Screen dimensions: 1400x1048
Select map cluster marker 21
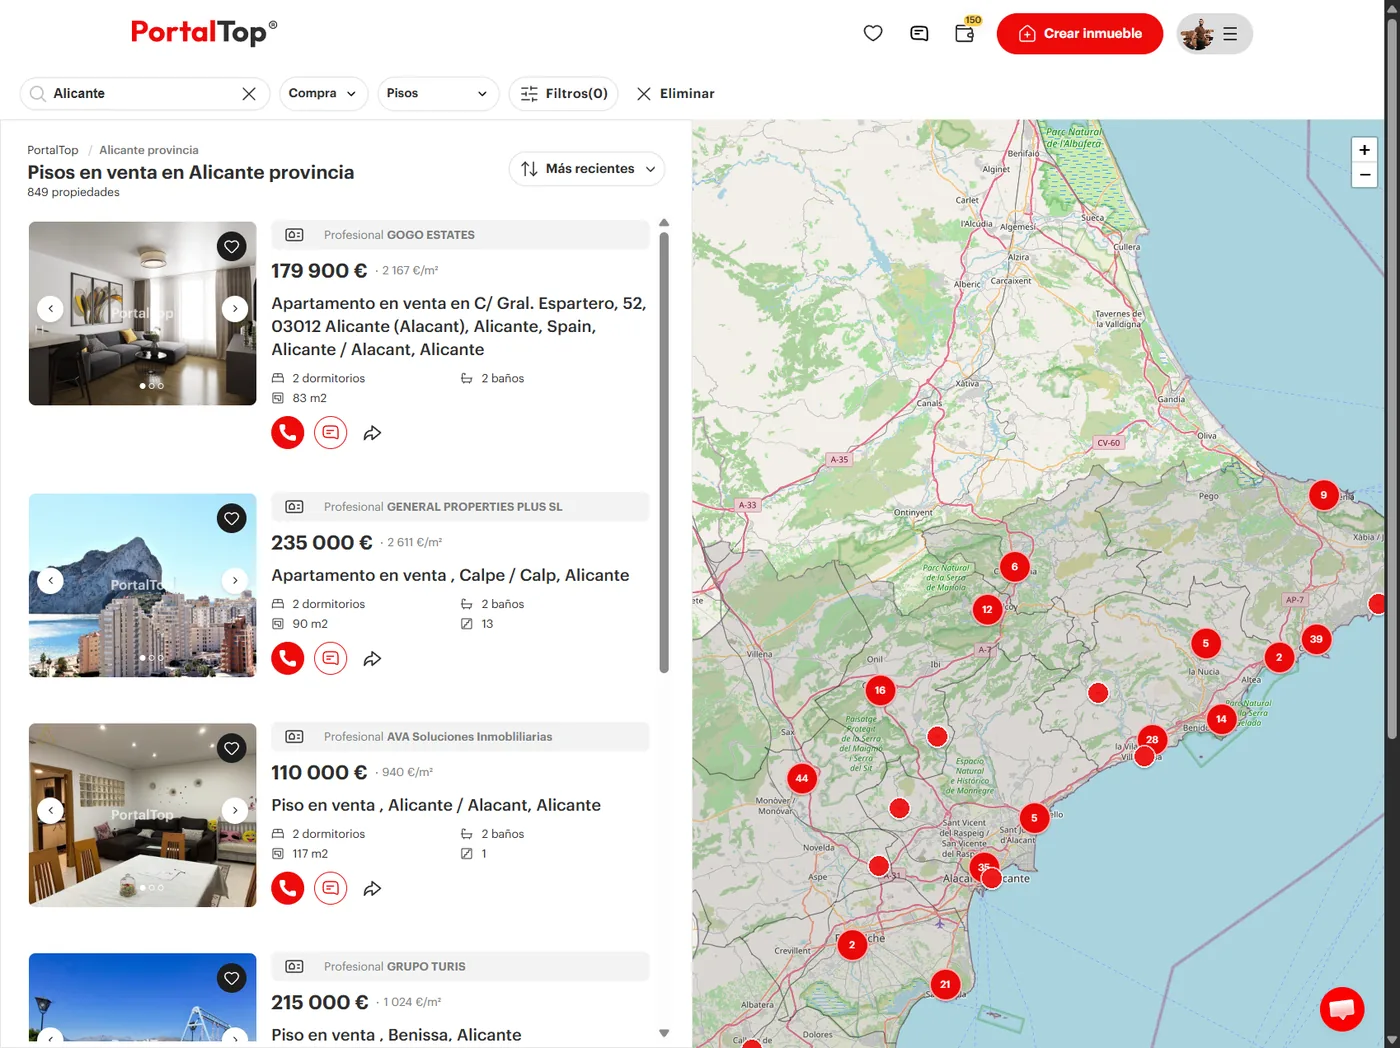coord(945,984)
